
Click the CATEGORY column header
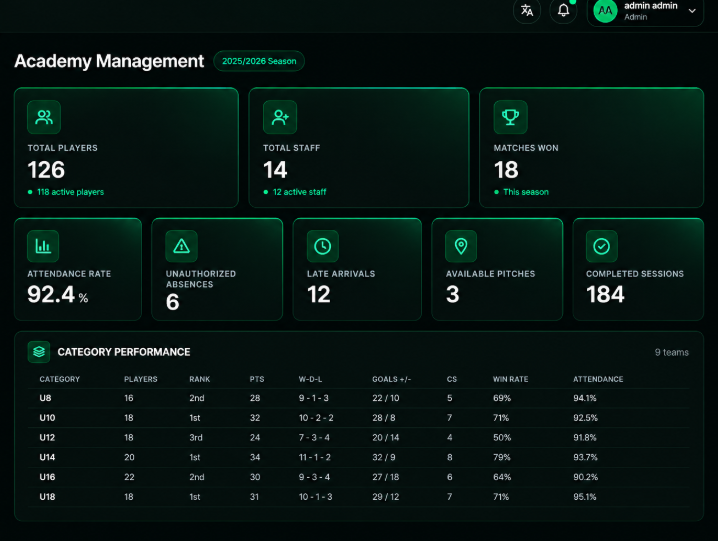pos(60,379)
